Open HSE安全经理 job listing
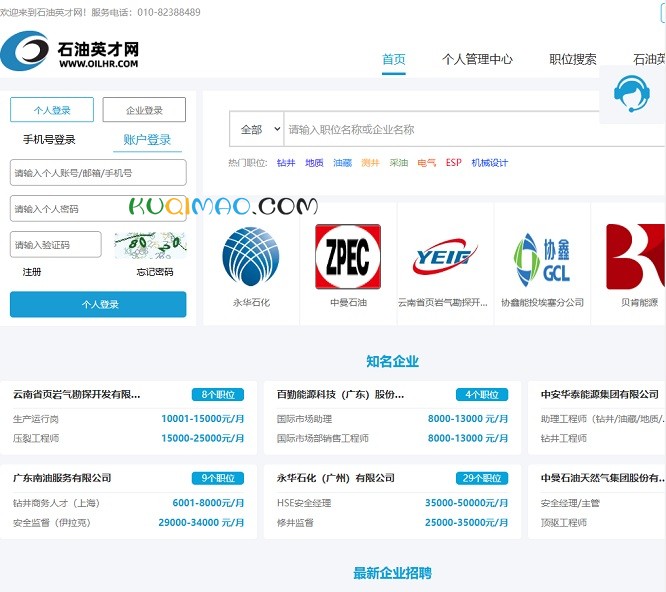The height and width of the screenshot is (592, 666). 304,503
